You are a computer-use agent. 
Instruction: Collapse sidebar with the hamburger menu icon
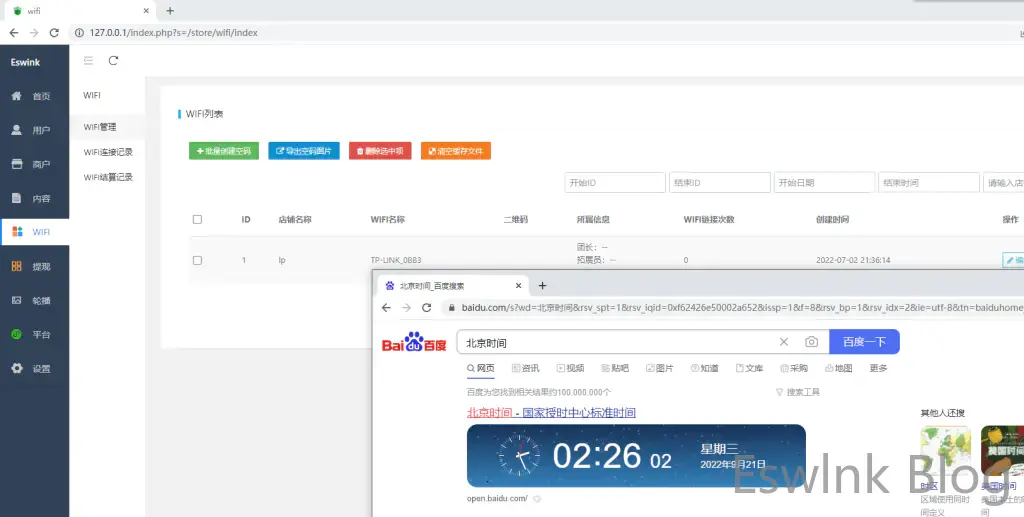(88, 61)
